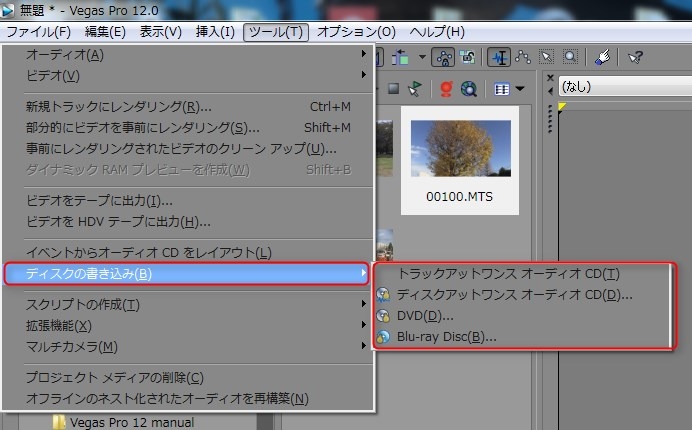Open the (なし) preset dropdown field

625,86
